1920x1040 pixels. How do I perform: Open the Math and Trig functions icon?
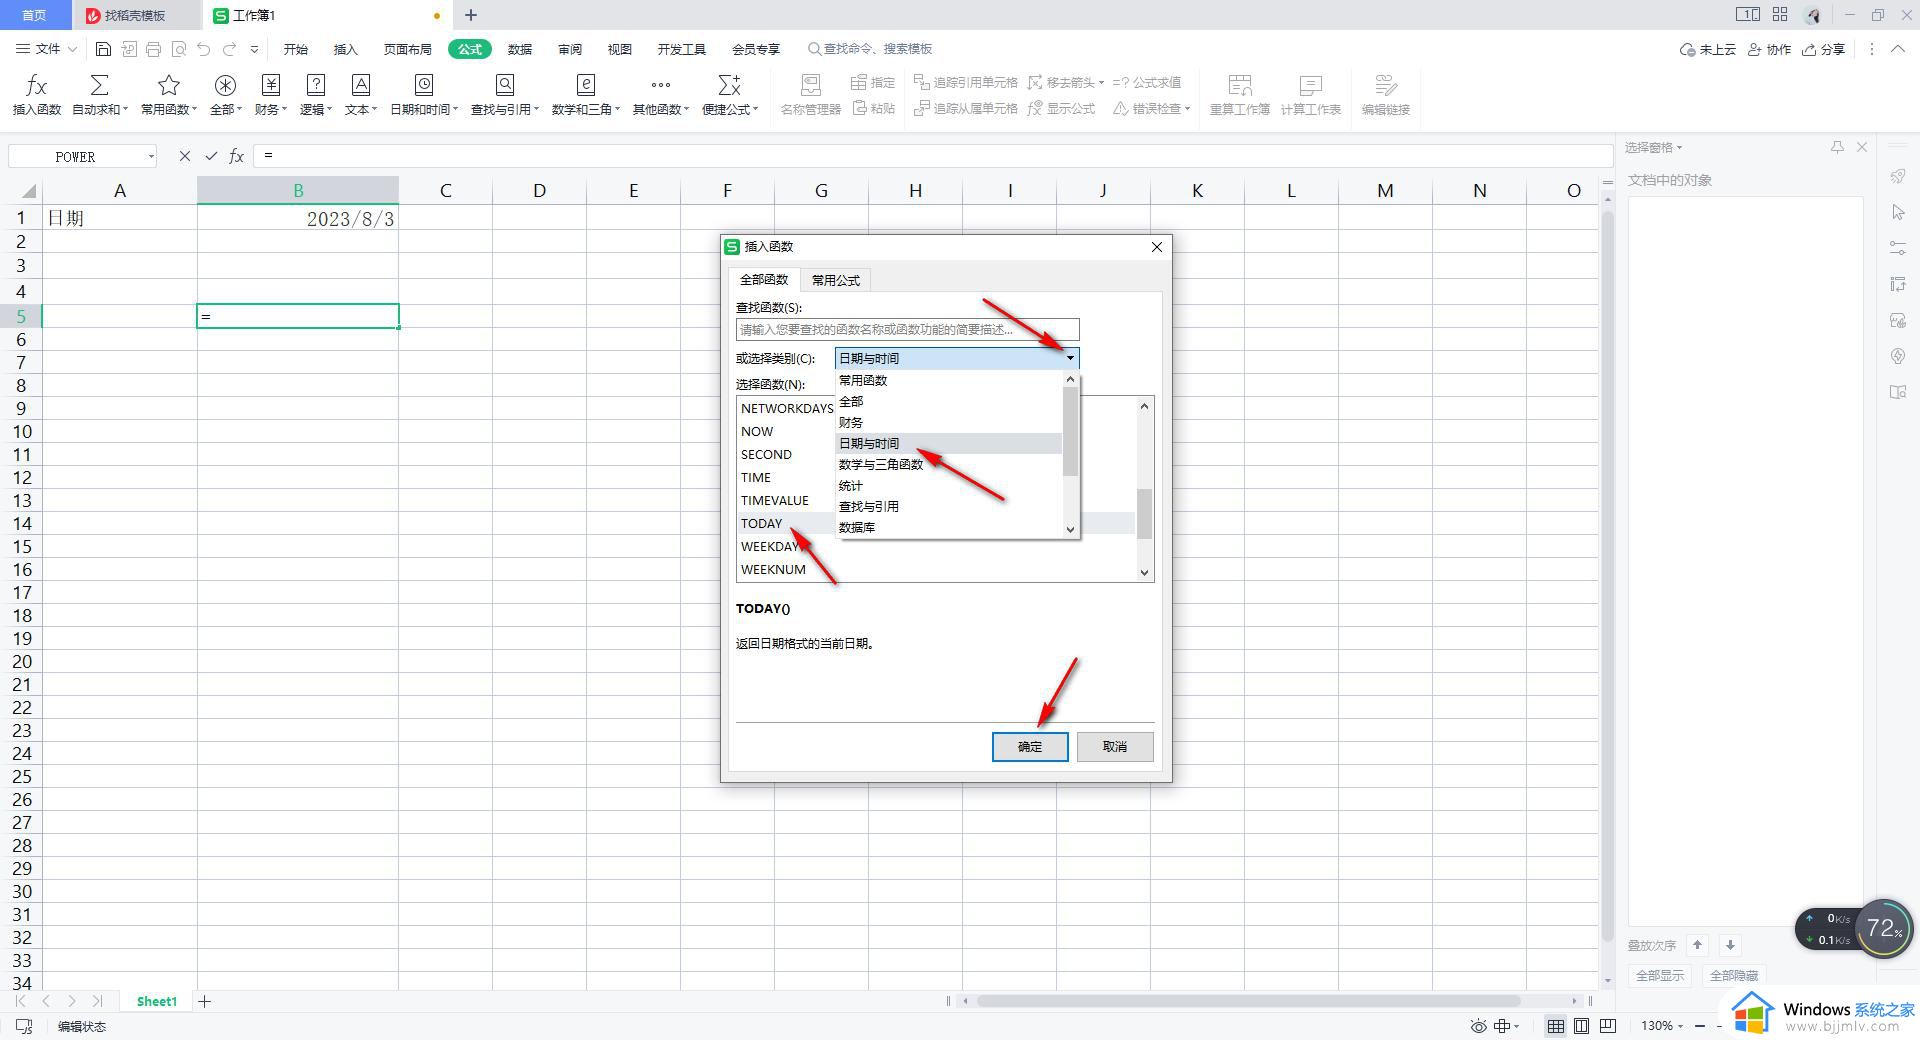point(586,85)
